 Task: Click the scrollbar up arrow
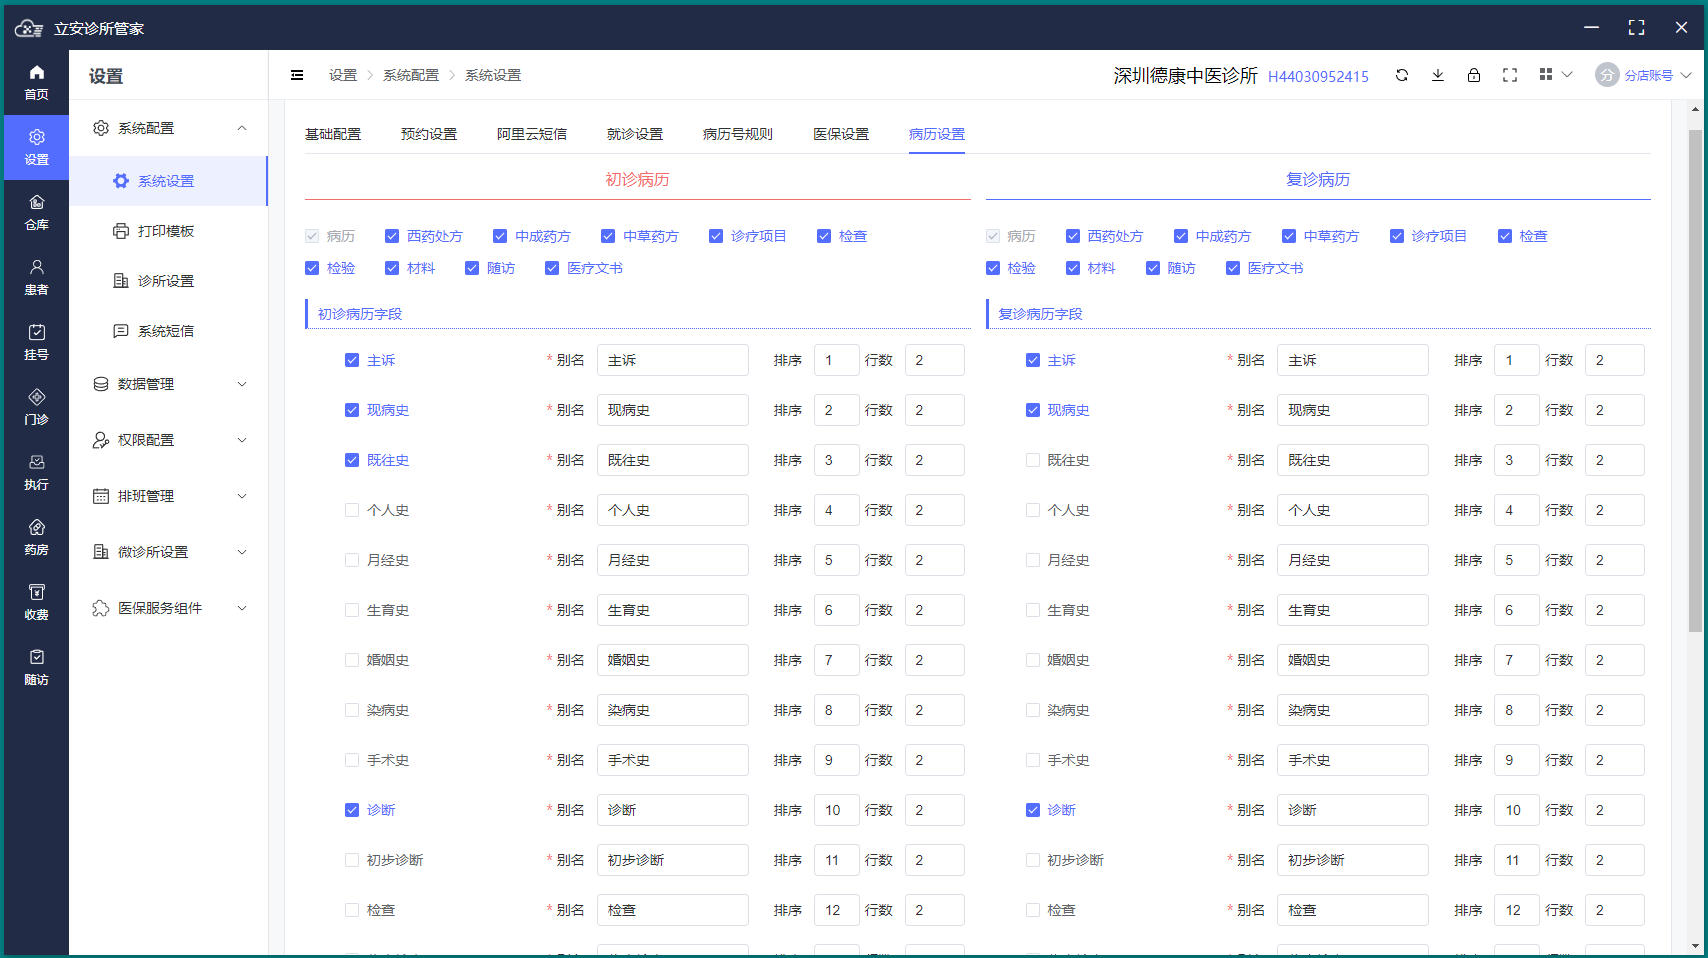pos(1695,109)
